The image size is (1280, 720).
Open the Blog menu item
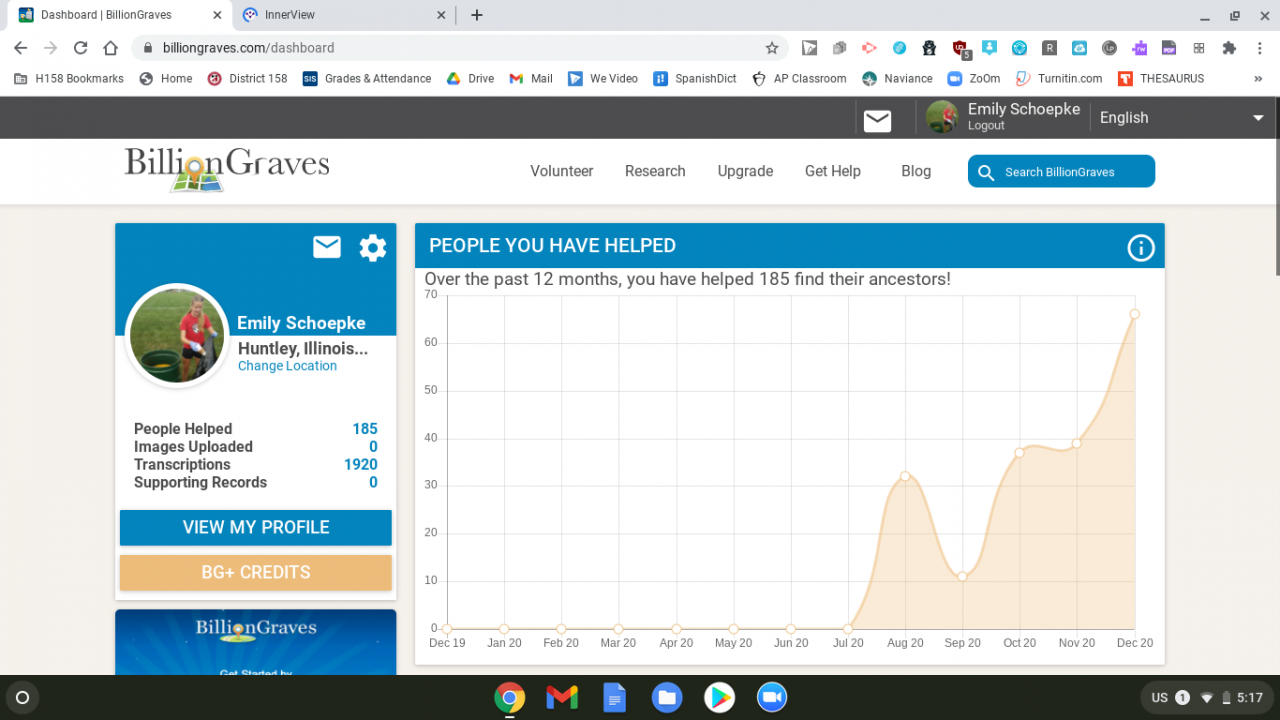pyautogui.click(x=916, y=171)
